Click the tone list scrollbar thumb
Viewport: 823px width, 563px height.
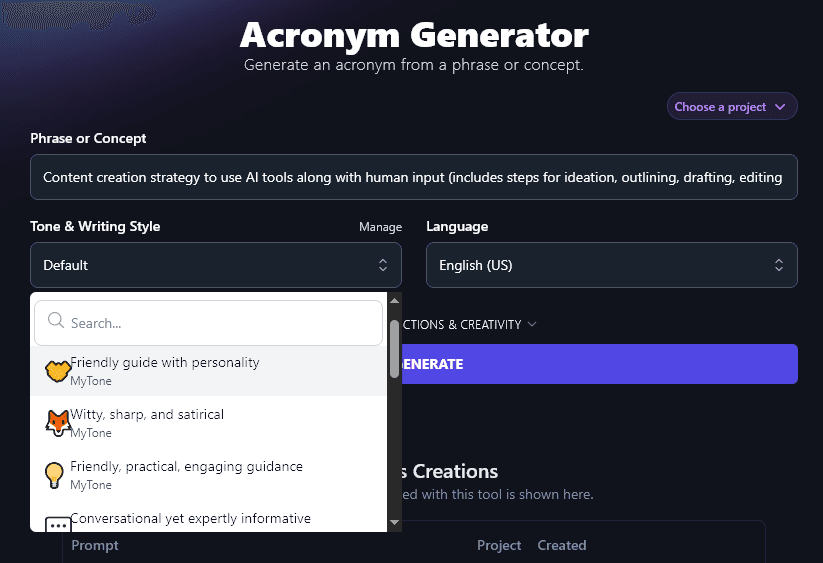[x=394, y=350]
